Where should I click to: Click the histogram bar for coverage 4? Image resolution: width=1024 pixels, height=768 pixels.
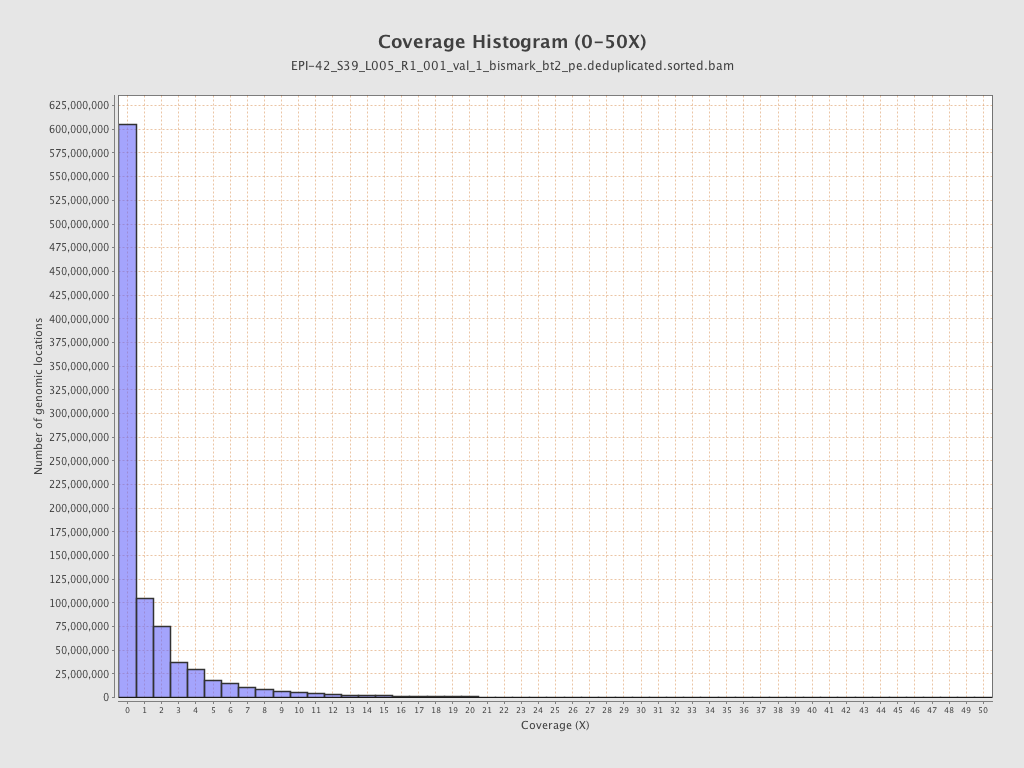(x=196, y=683)
